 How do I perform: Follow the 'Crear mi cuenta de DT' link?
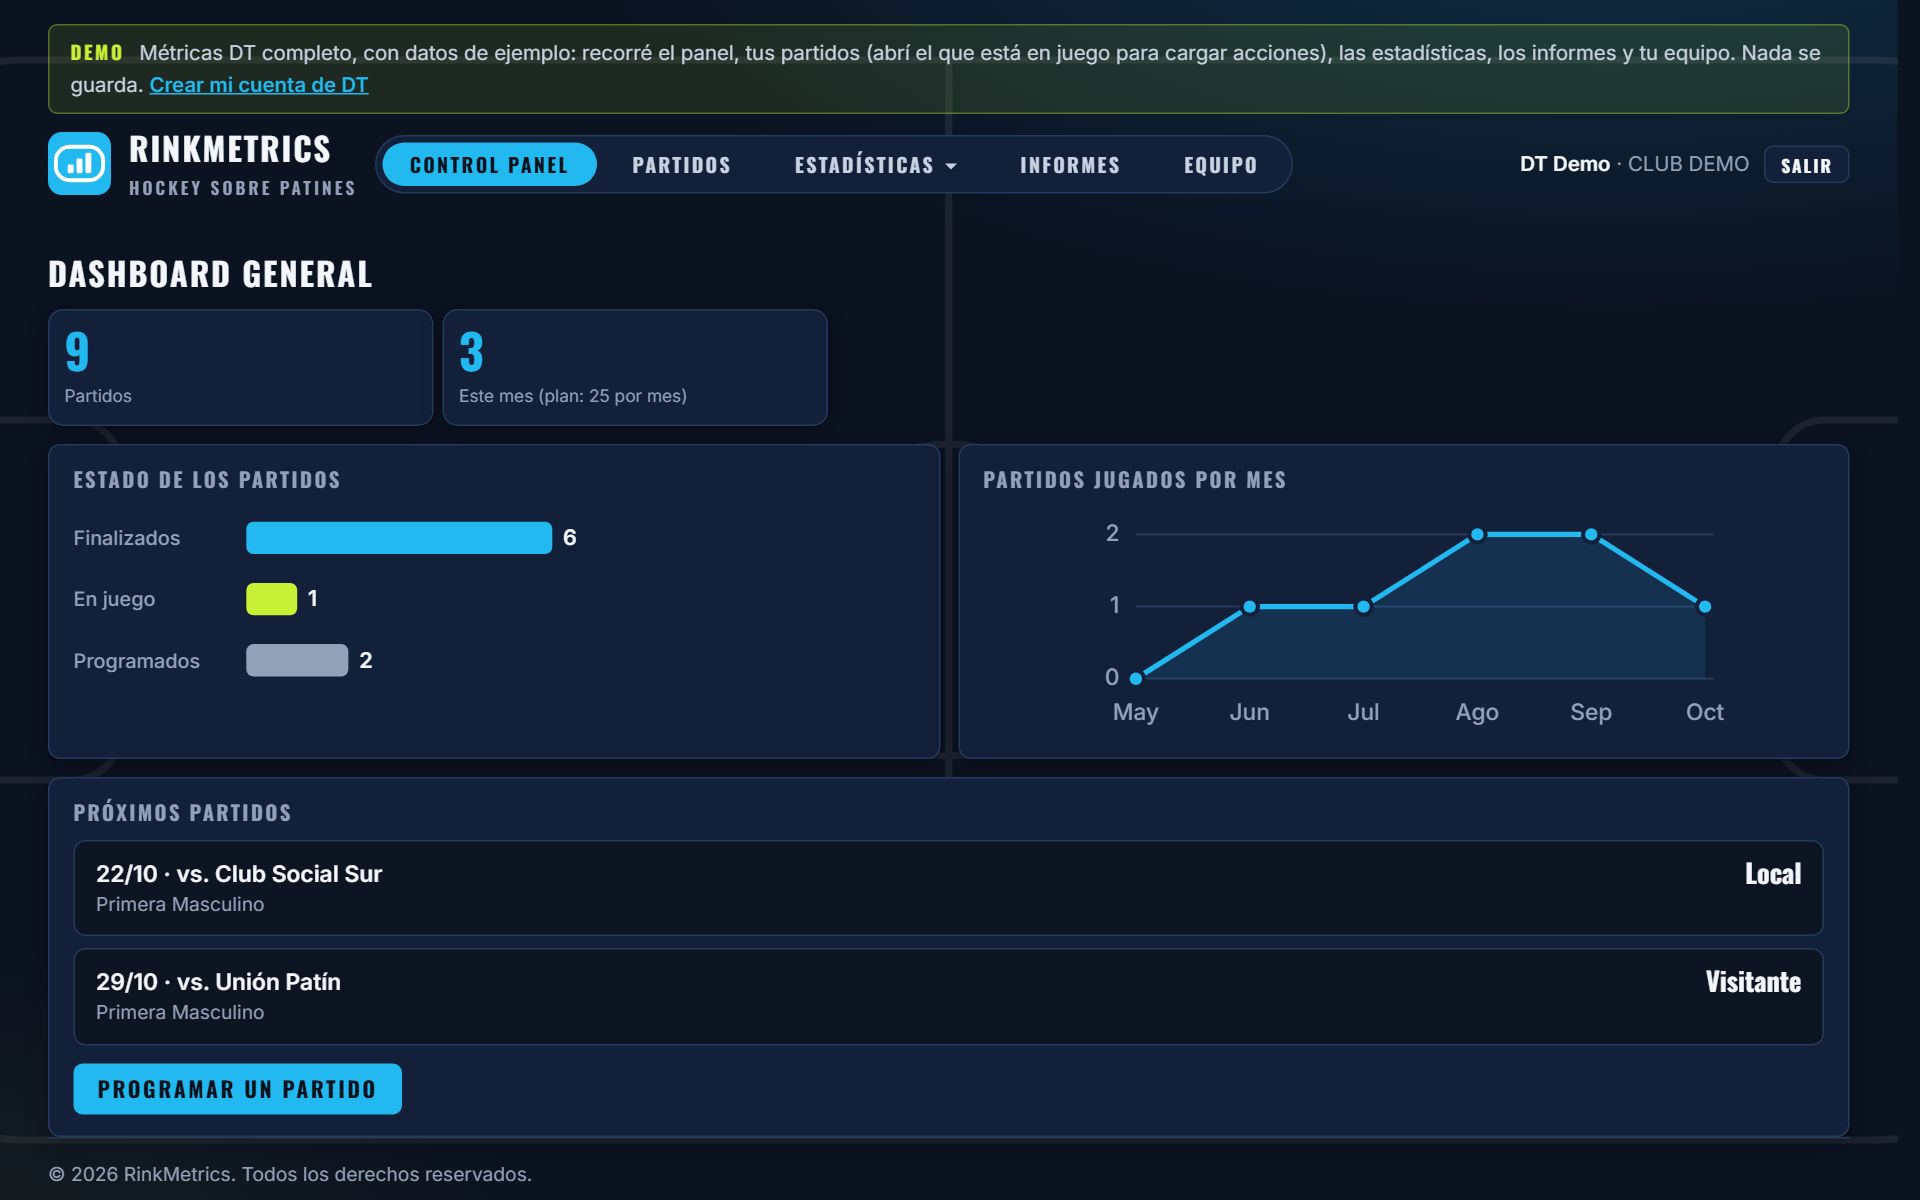259,85
